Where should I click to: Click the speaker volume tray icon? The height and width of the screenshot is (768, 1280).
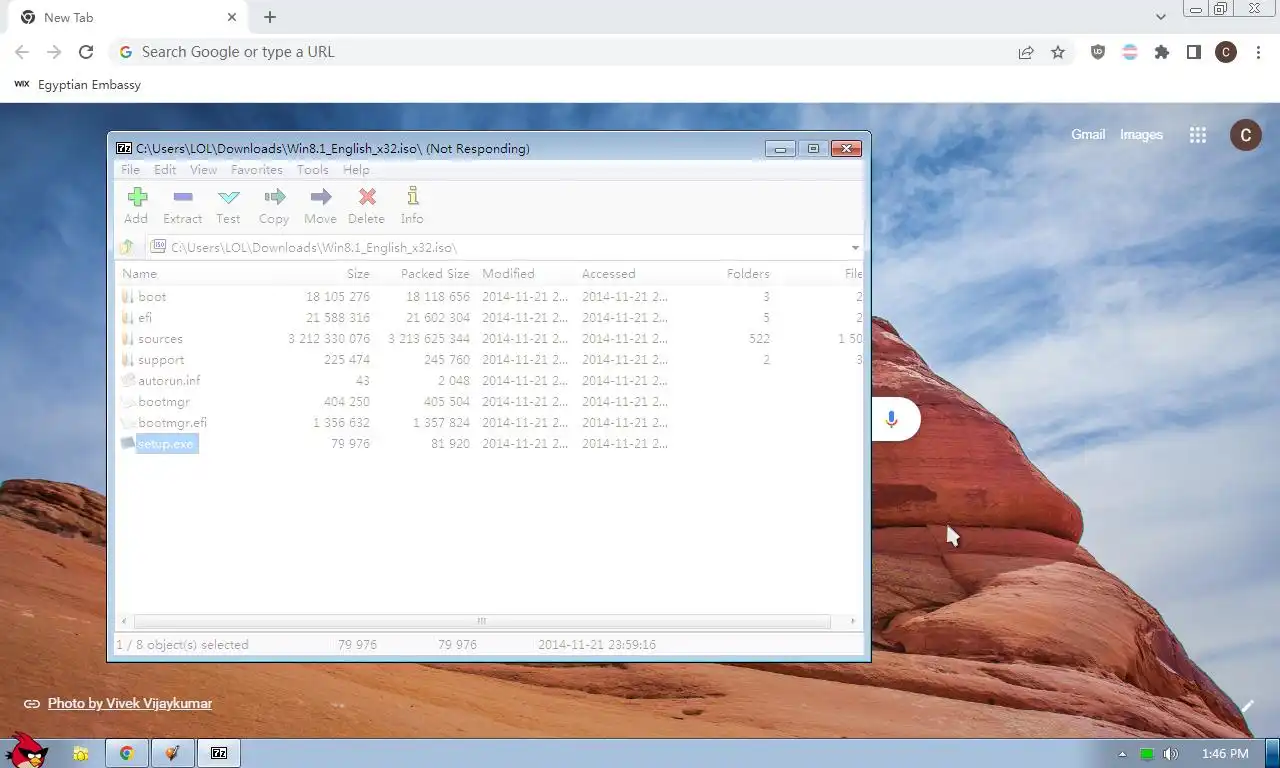(x=1171, y=754)
